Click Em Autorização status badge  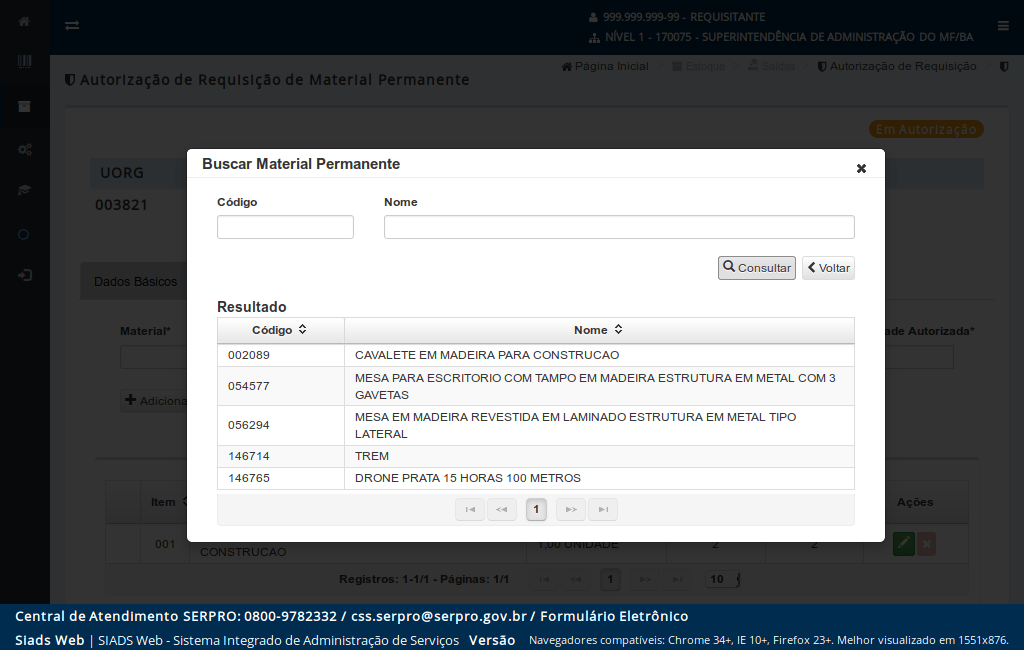(926, 129)
